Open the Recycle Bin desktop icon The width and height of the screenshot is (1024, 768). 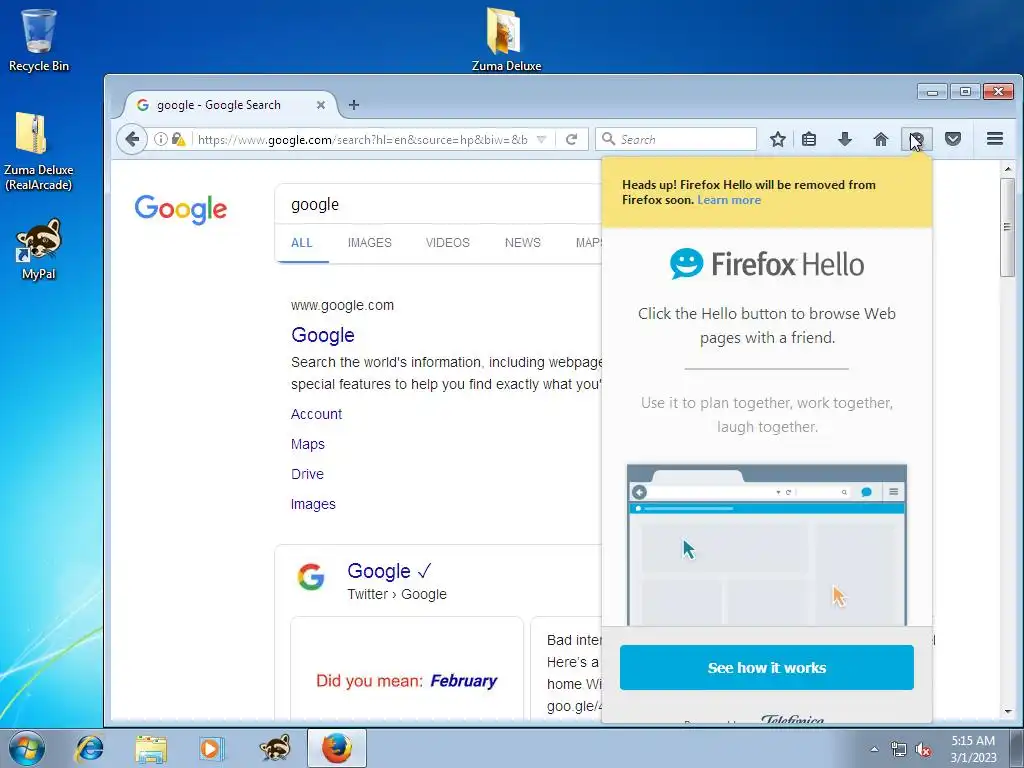[39, 40]
